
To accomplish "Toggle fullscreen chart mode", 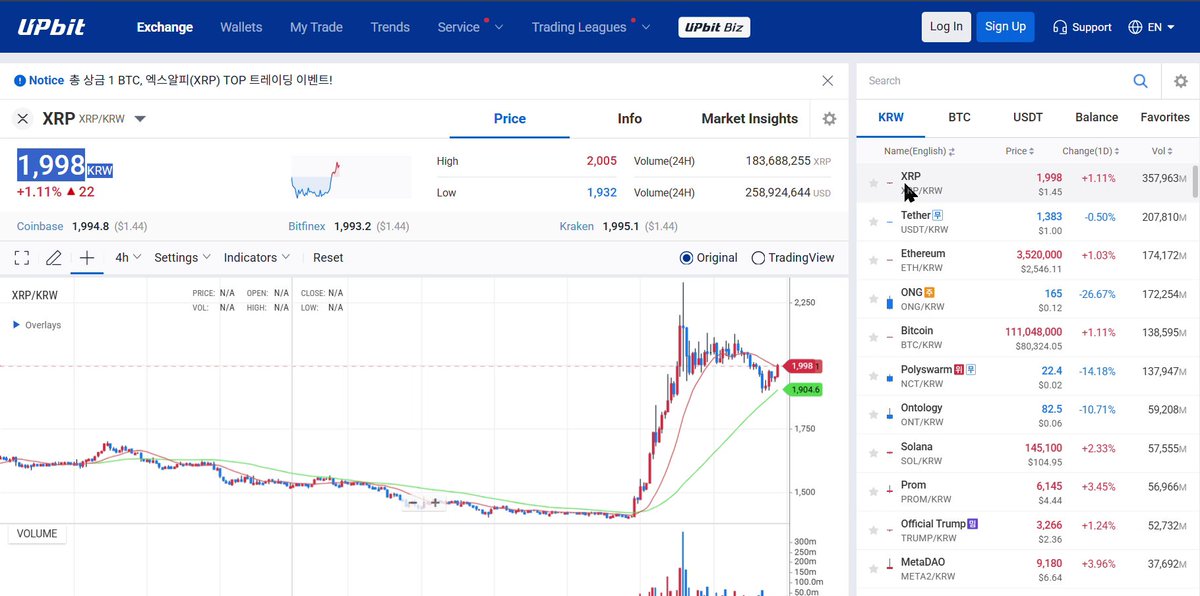I will tap(21, 258).
